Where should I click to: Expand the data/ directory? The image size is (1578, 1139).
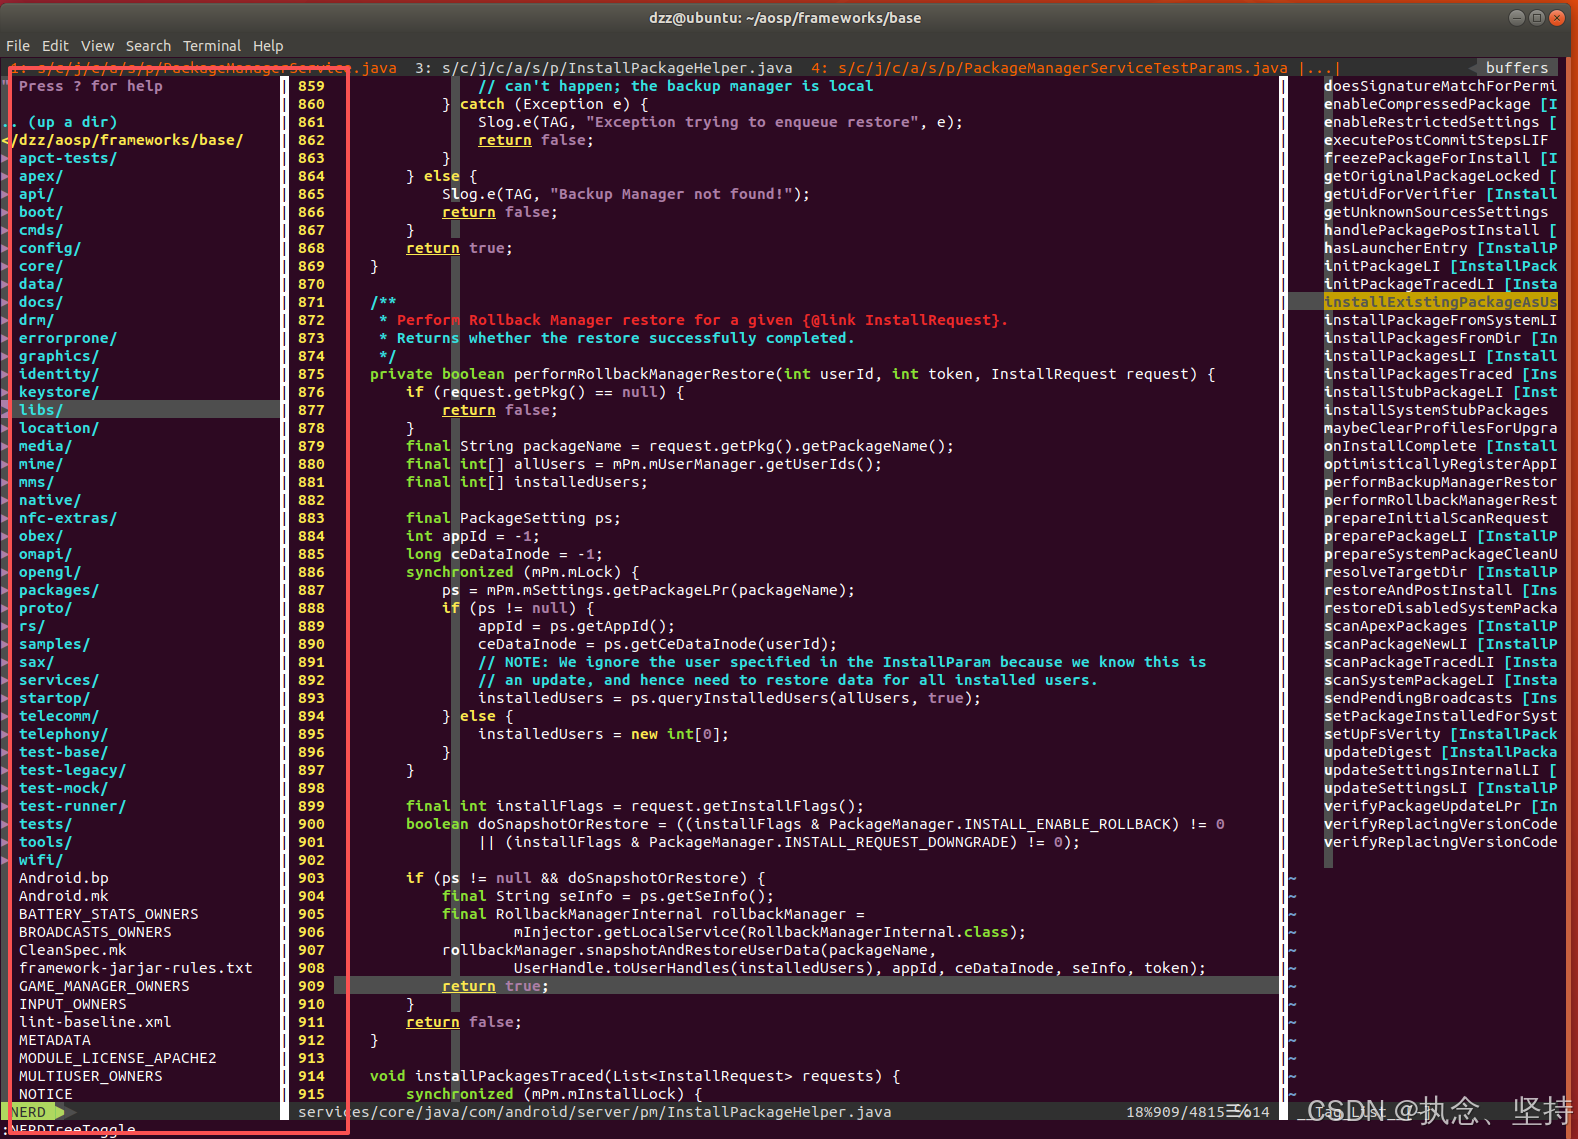click(x=40, y=284)
